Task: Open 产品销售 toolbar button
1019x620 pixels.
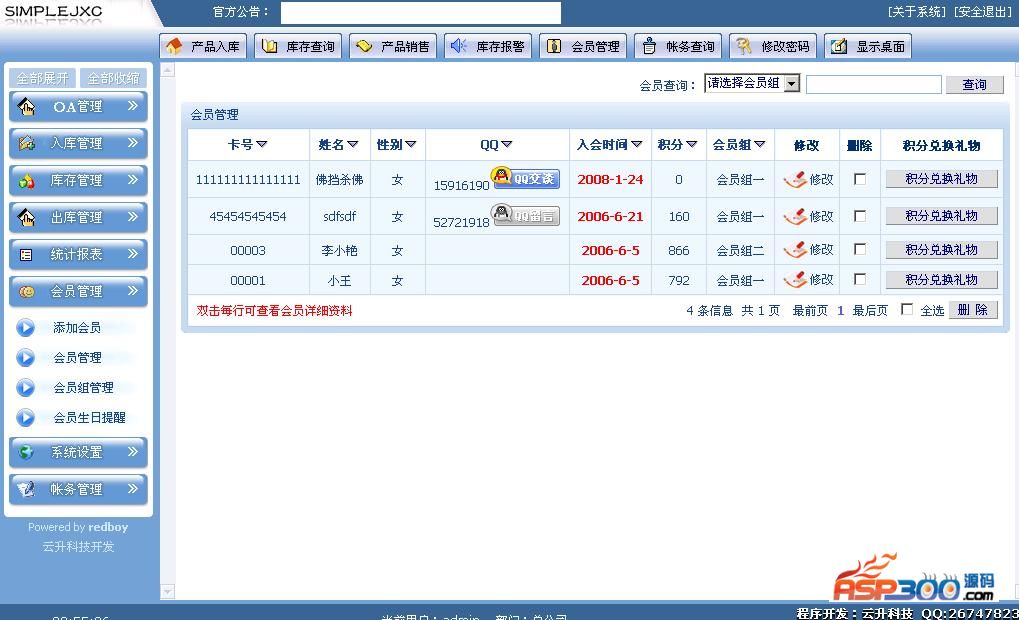Action: coord(393,46)
